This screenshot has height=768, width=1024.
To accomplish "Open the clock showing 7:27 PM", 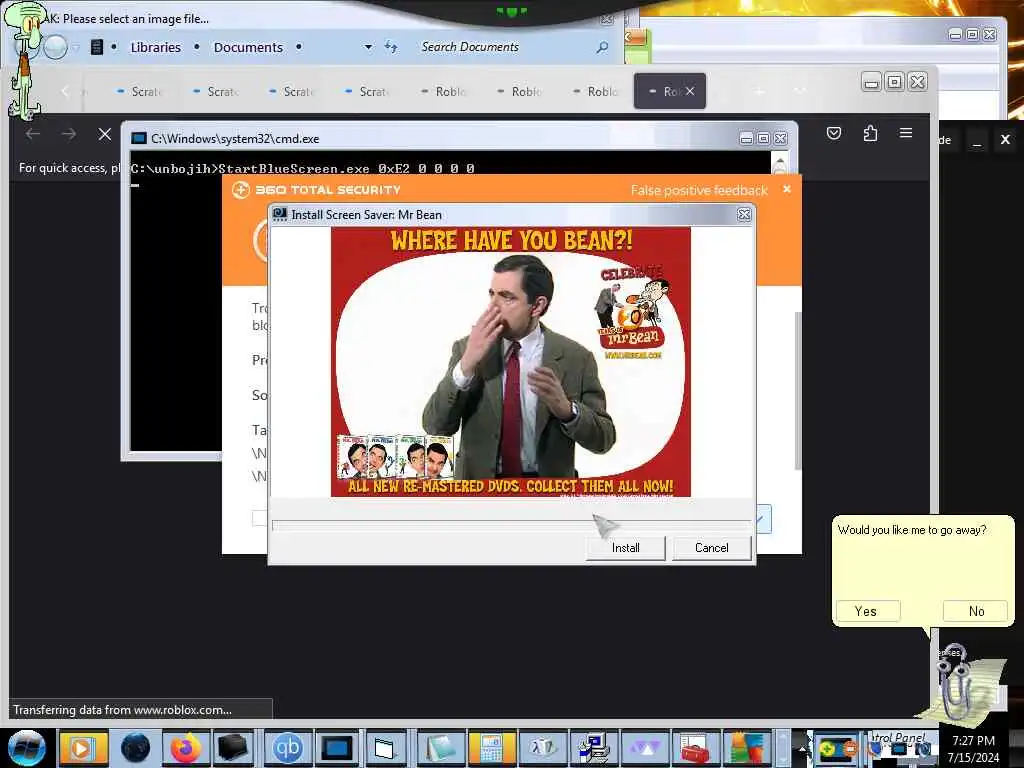I will click(973, 748).
